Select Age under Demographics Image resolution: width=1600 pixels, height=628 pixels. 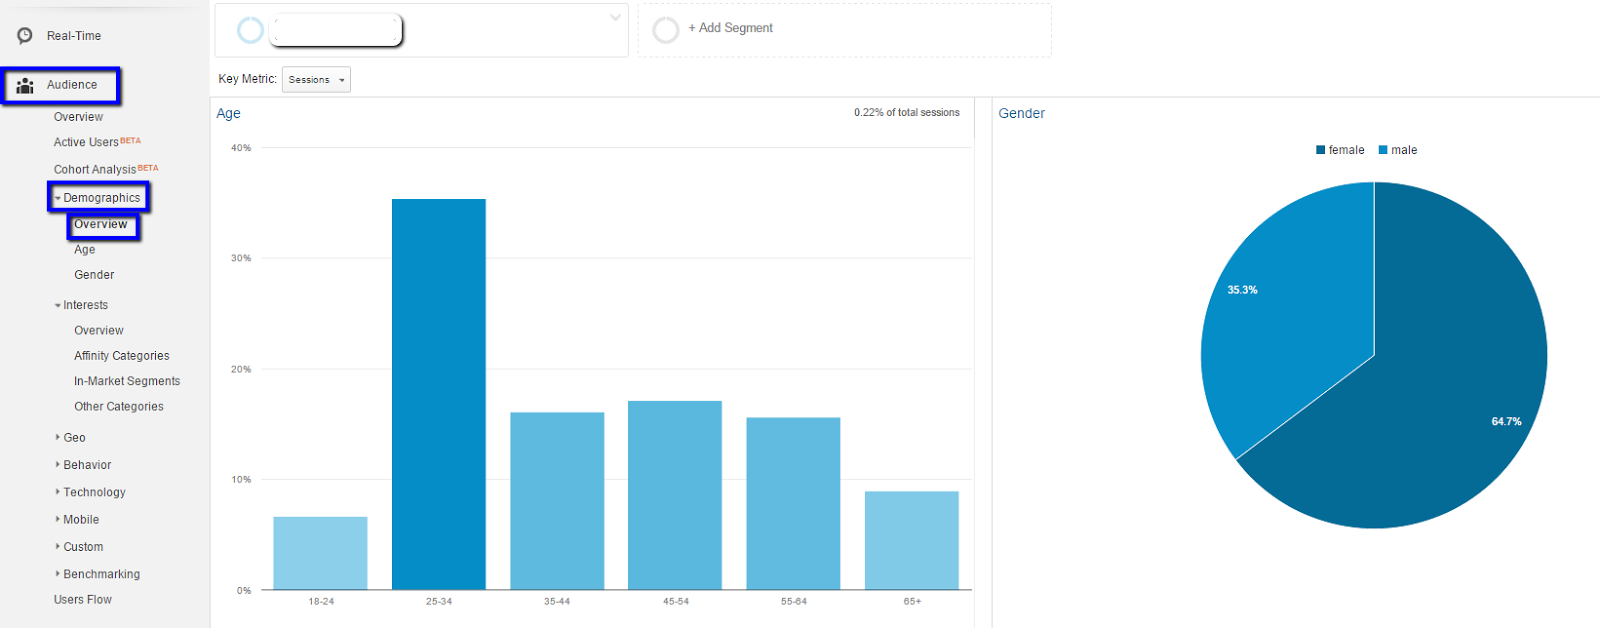(x=85, y=250)
